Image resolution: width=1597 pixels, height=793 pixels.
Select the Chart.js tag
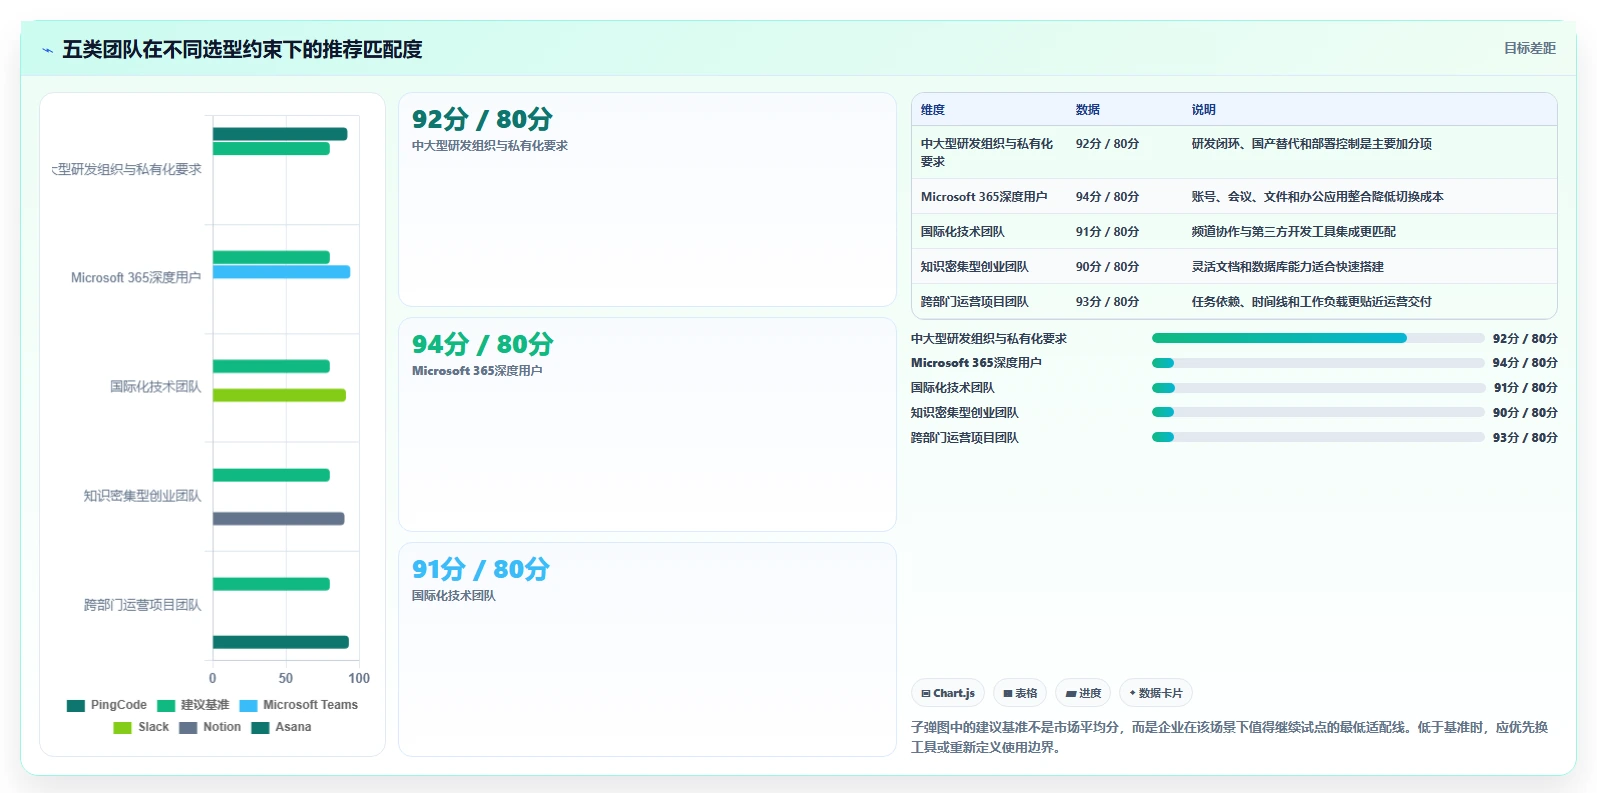pos(948,693)
